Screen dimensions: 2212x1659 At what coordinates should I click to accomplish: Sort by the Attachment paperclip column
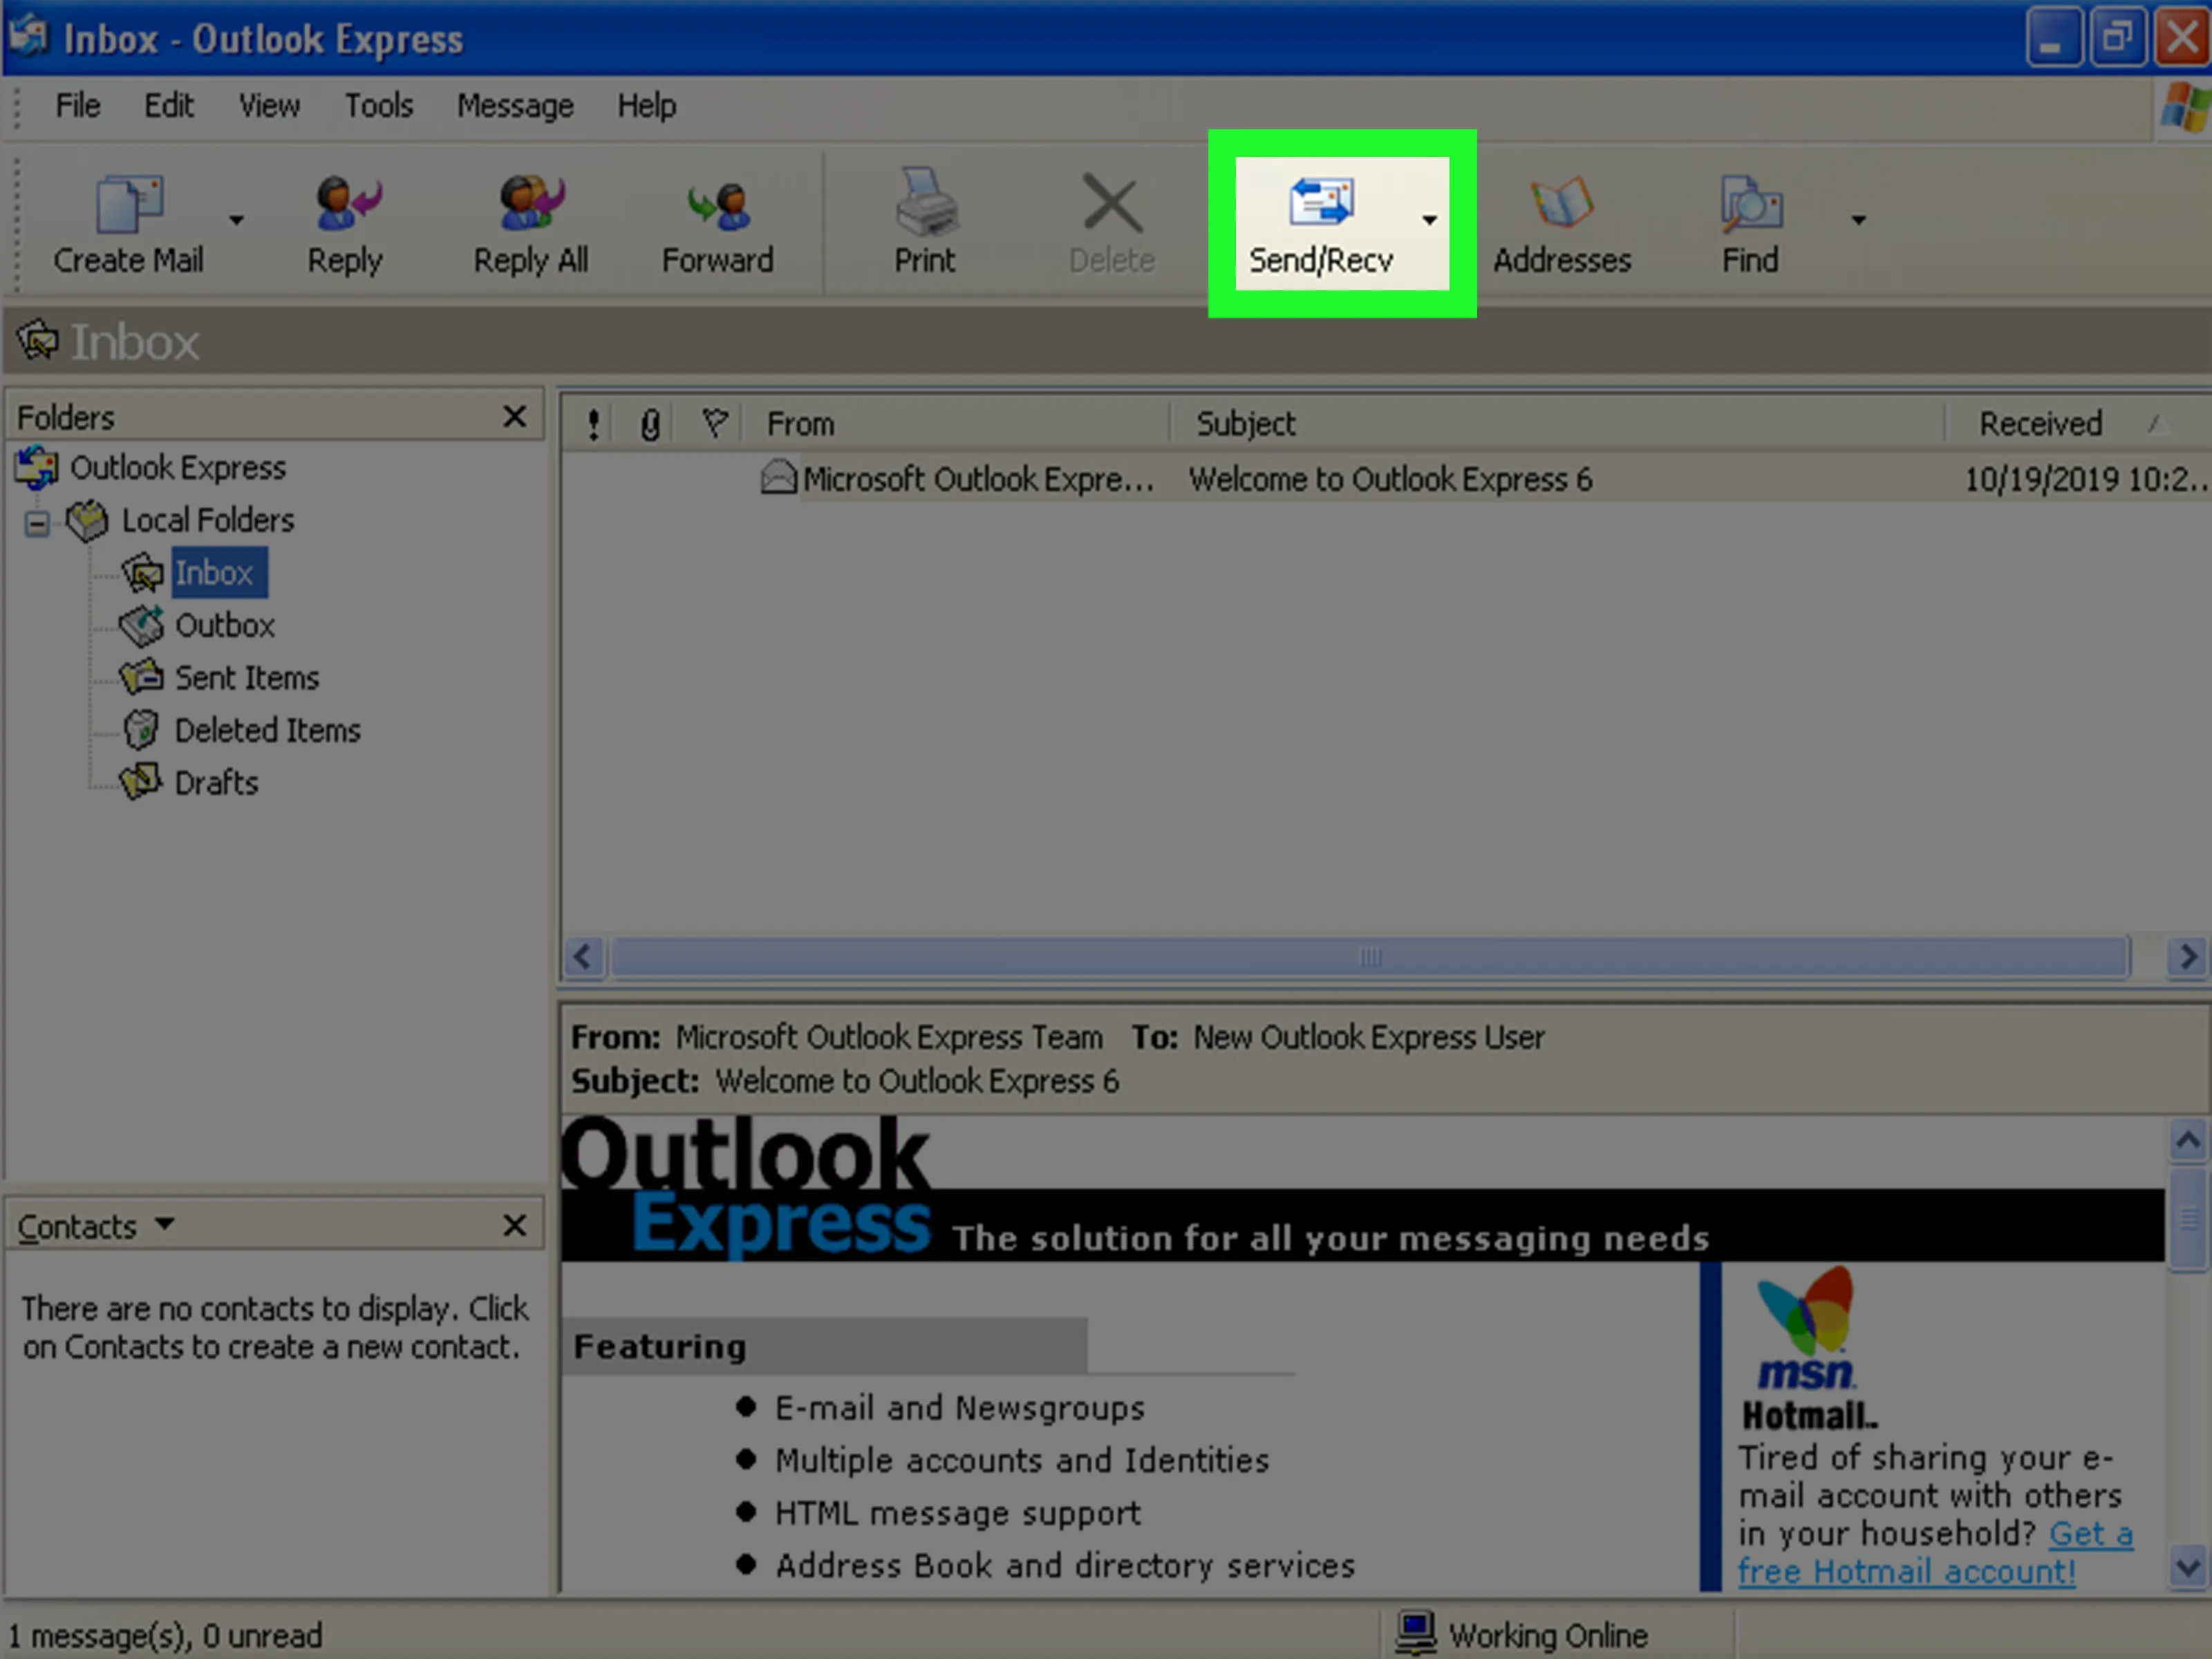tap(650, 424)
